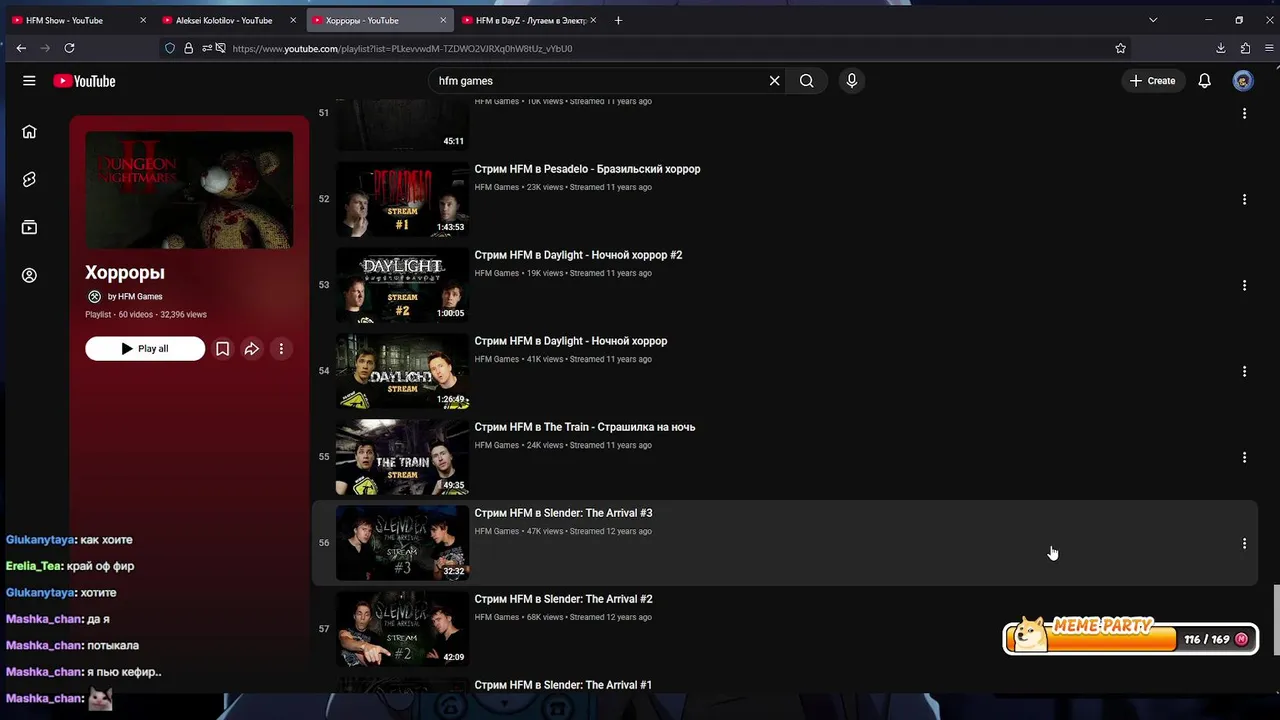Close the Хорроры YouTube tab
The height and width of the screenshot is (720, 1280).
click(443, 20)
